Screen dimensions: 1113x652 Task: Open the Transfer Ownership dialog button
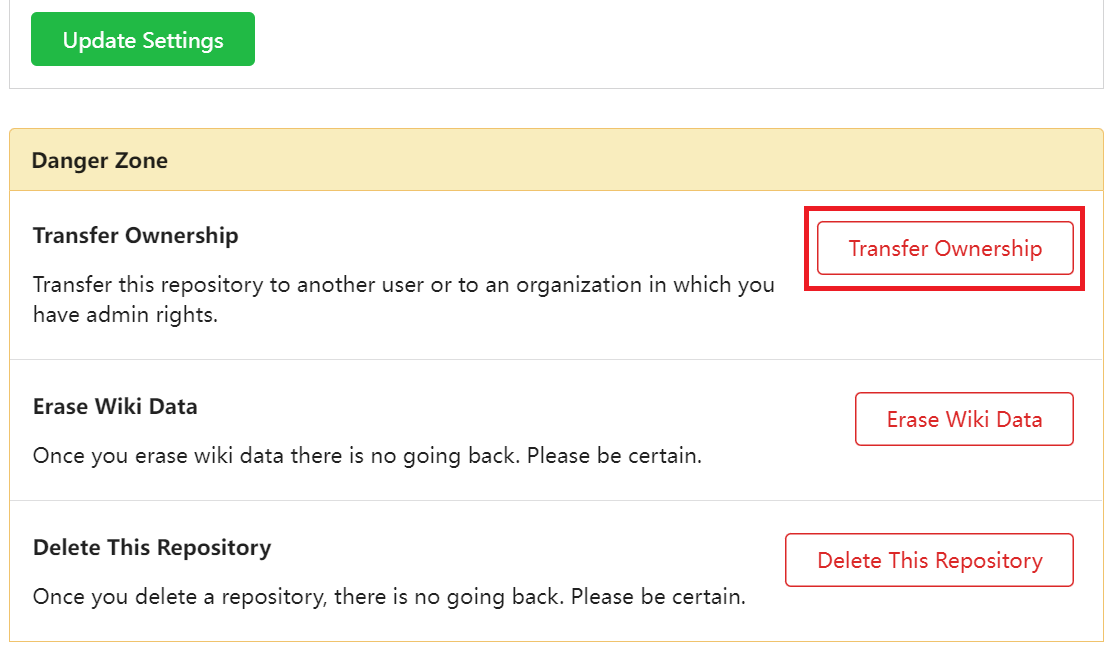pyautogui.click(x=945, y=248)
